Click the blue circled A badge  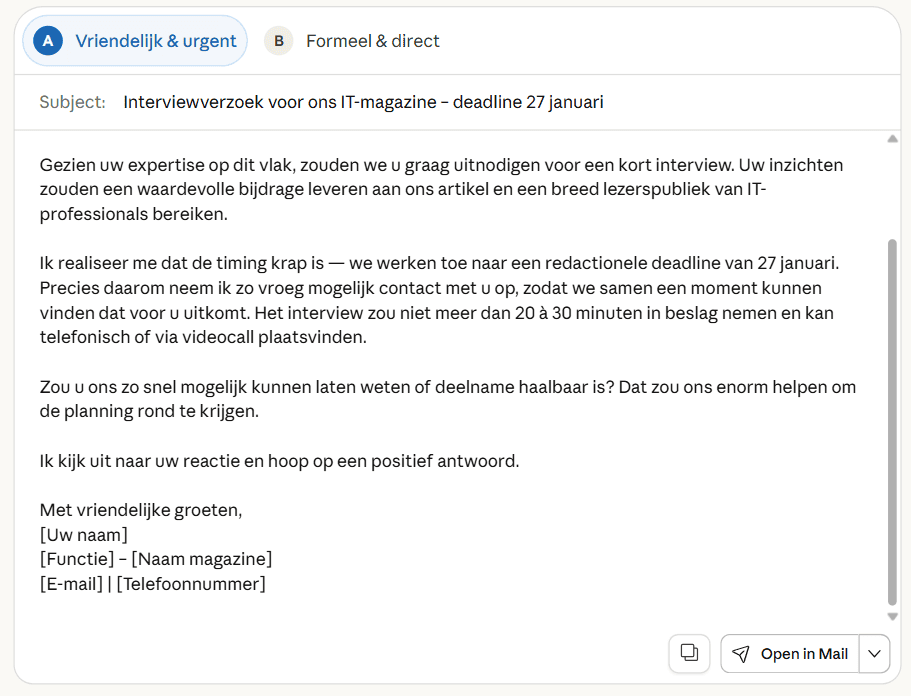[x=48, y=41]
